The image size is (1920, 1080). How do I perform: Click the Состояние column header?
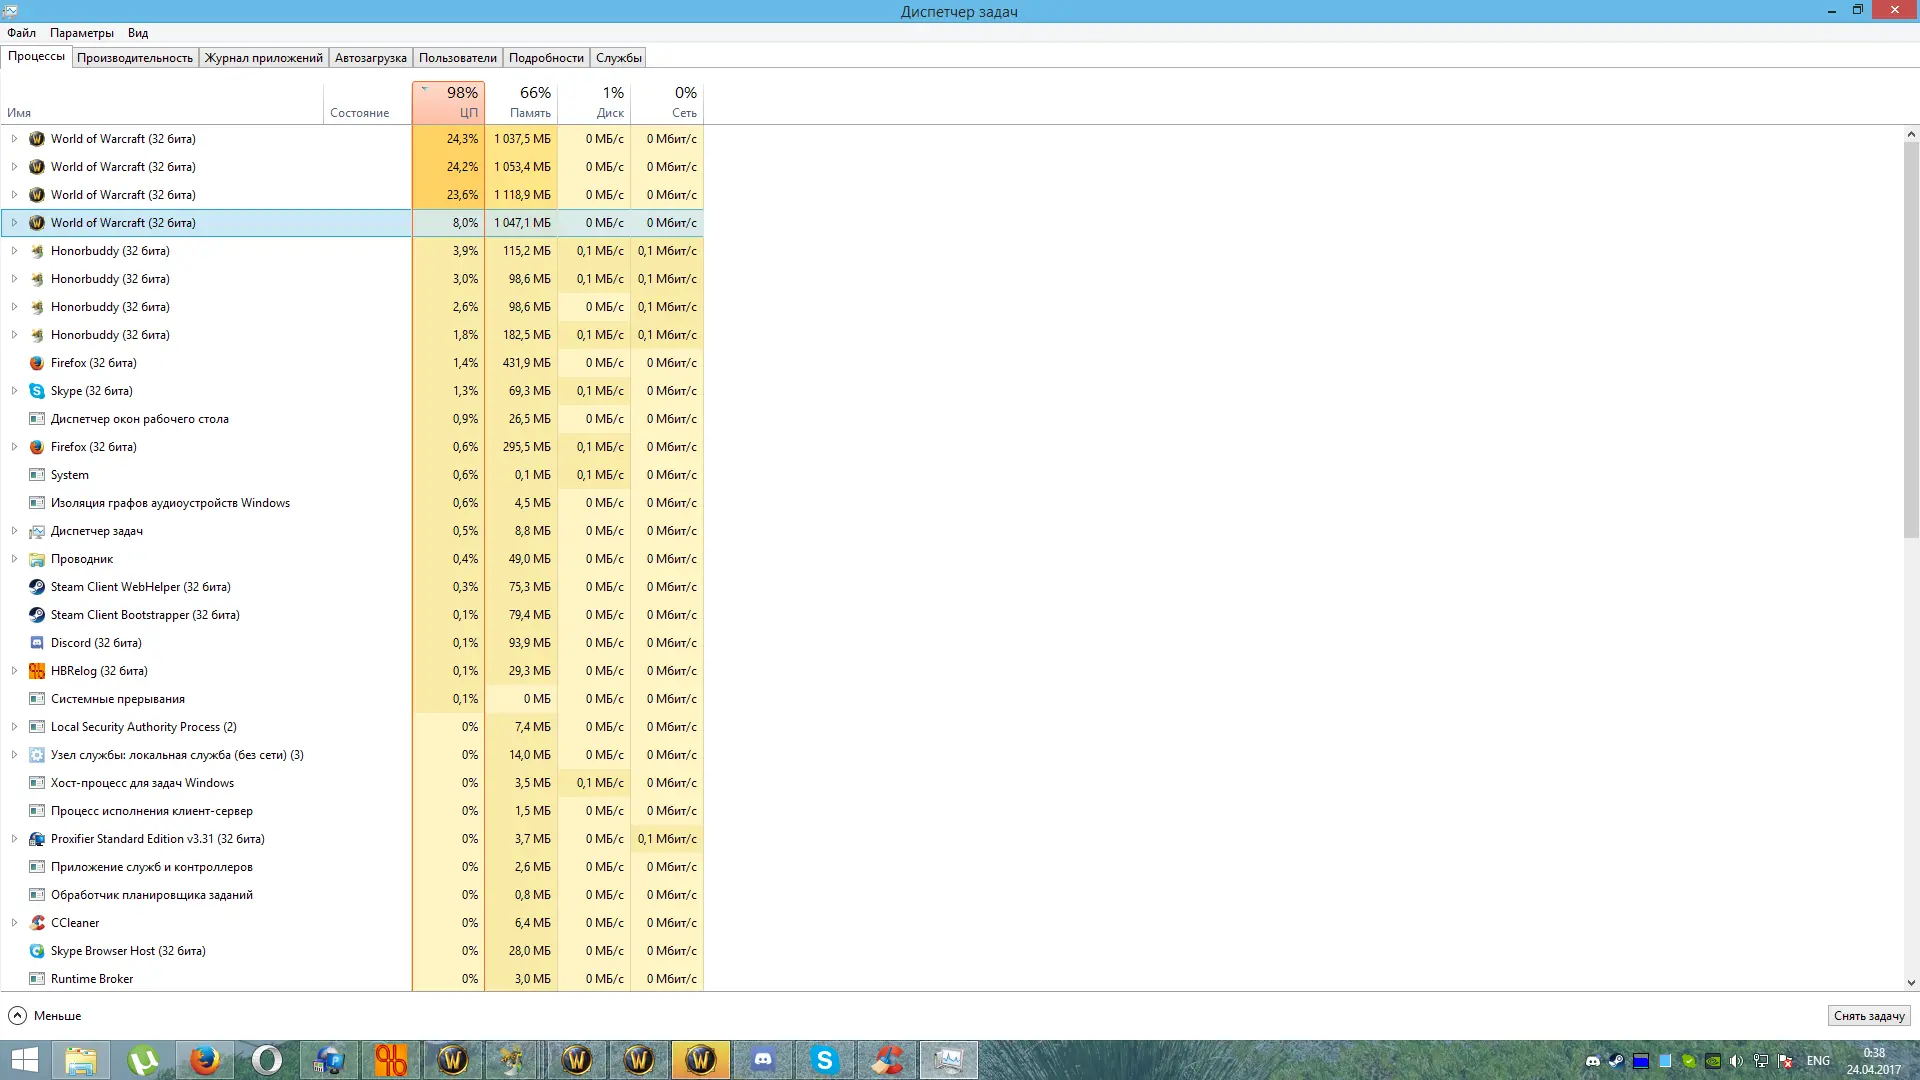point(367,103)
